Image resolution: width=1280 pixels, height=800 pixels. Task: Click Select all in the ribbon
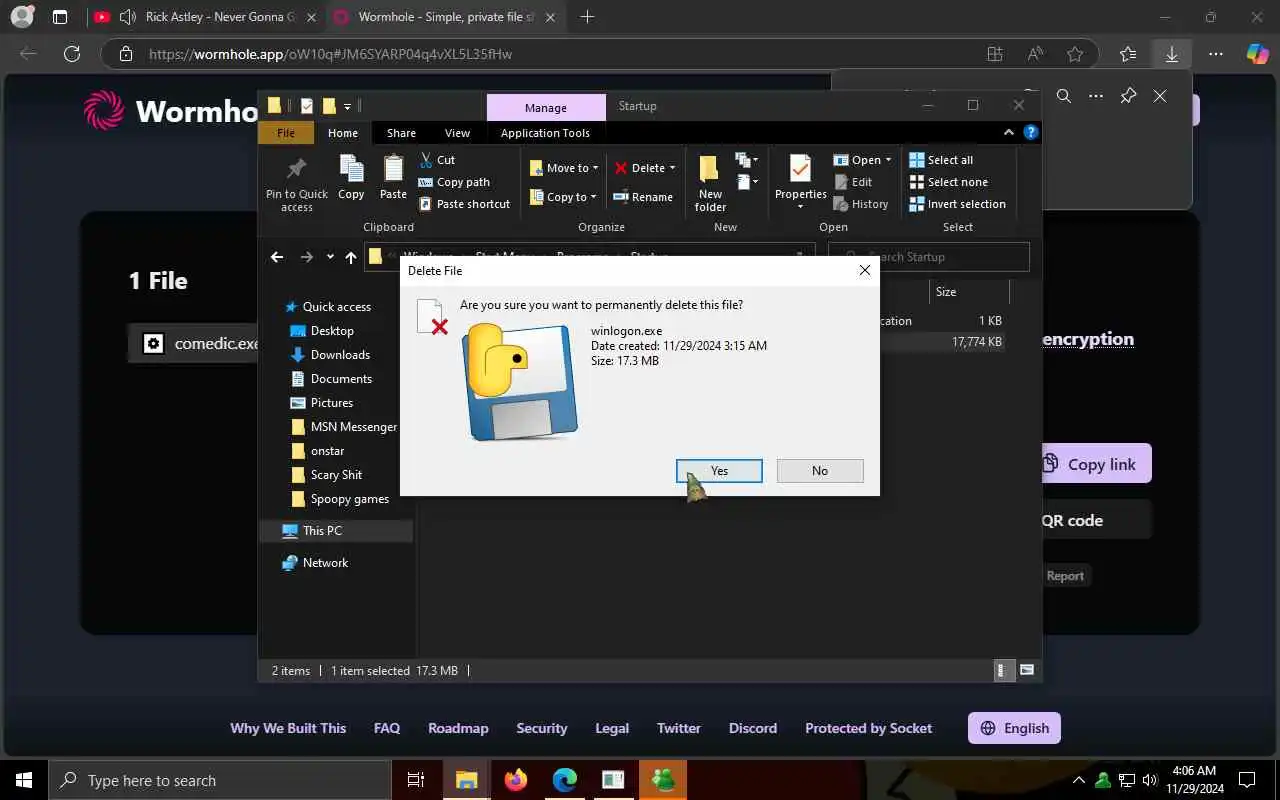(941, 160)
